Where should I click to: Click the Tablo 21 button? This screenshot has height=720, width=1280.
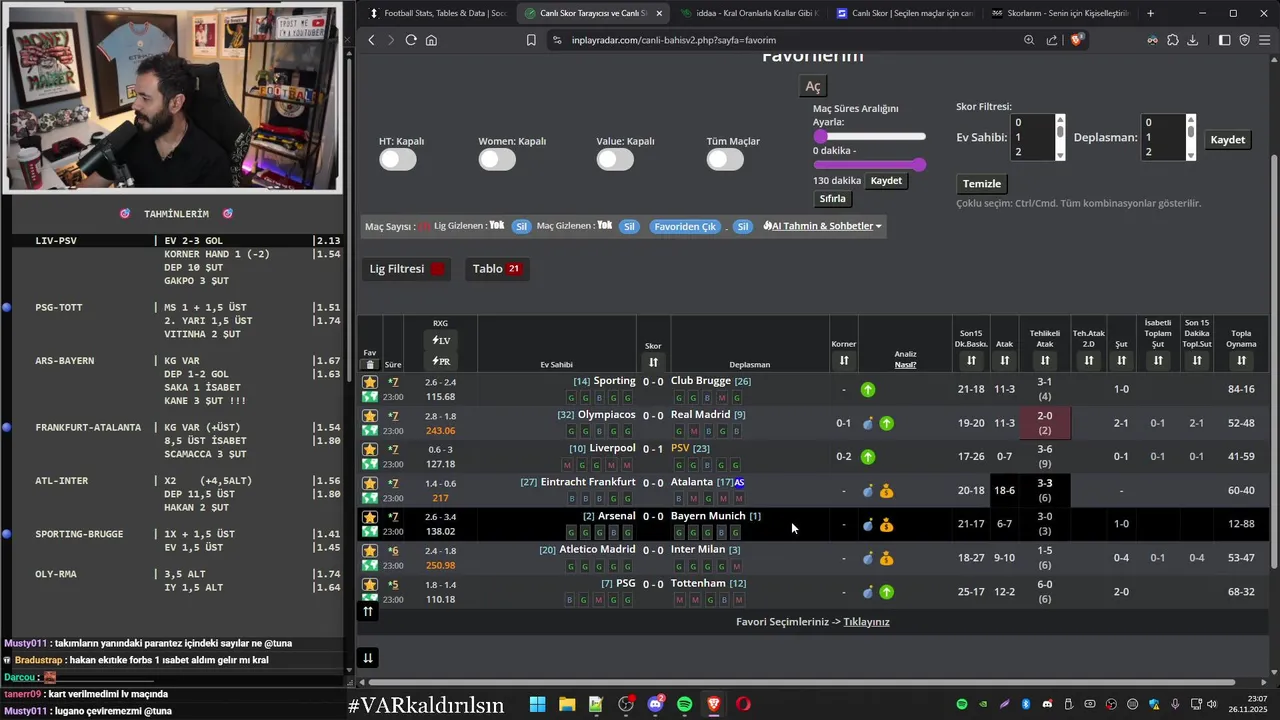[497, 269]
